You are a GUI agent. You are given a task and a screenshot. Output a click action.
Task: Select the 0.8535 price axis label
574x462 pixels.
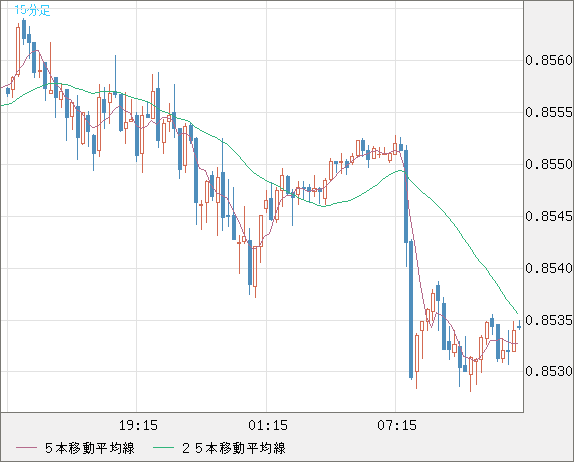[x=549, y=320]
